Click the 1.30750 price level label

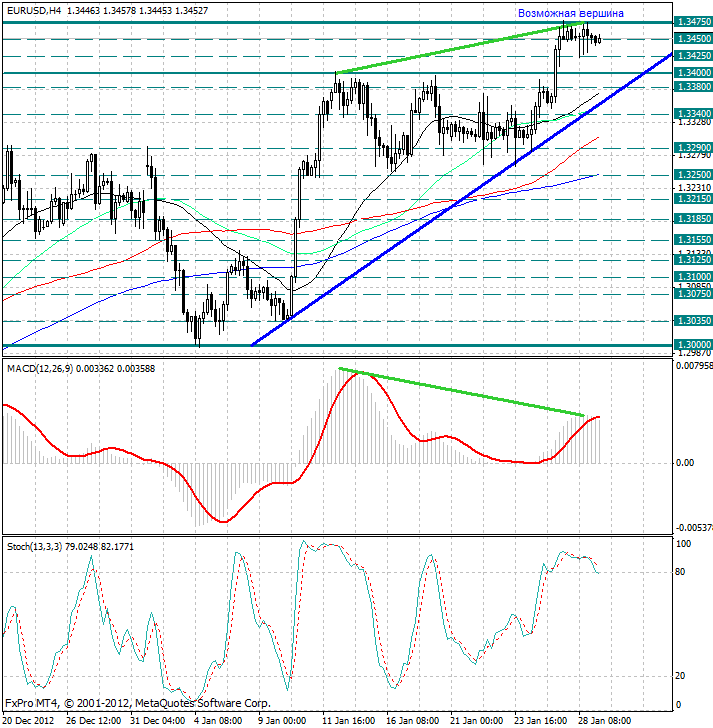[694, 293]
